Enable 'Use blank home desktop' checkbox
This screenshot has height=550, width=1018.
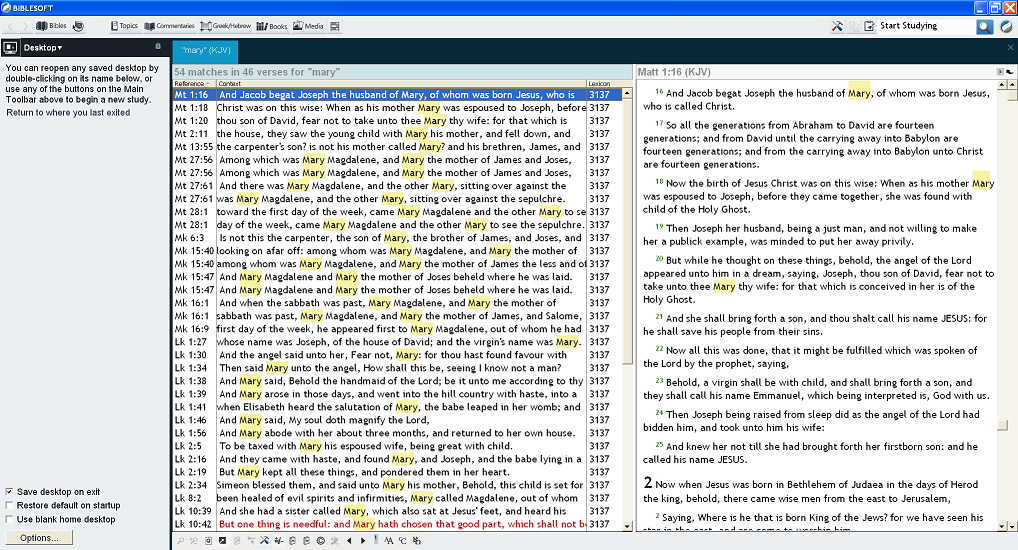(x=9, y=519)
